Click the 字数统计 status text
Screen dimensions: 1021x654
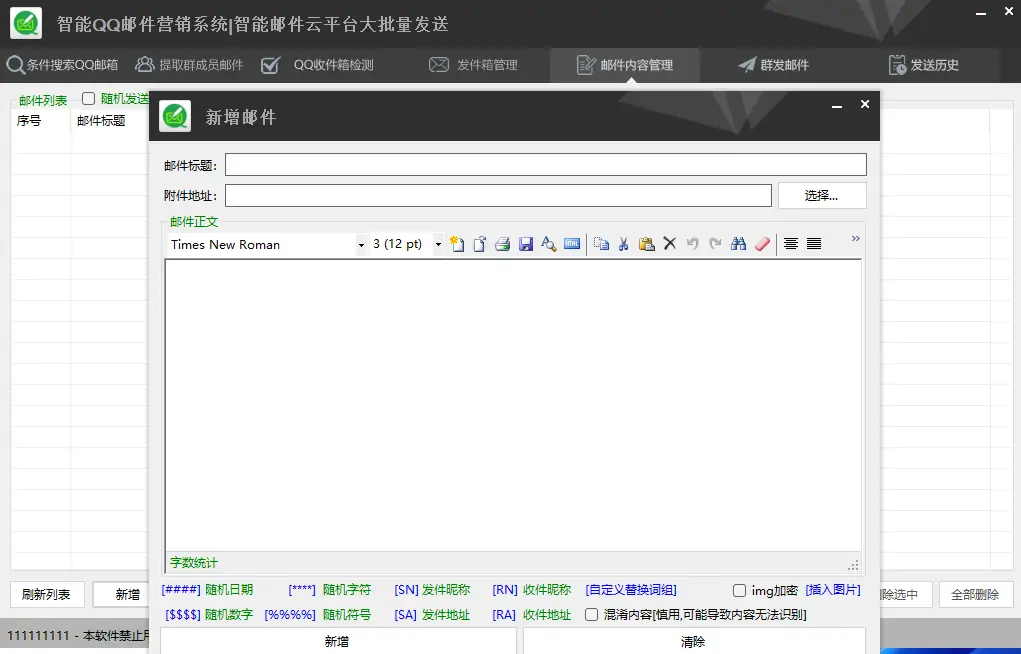[193, 562]
